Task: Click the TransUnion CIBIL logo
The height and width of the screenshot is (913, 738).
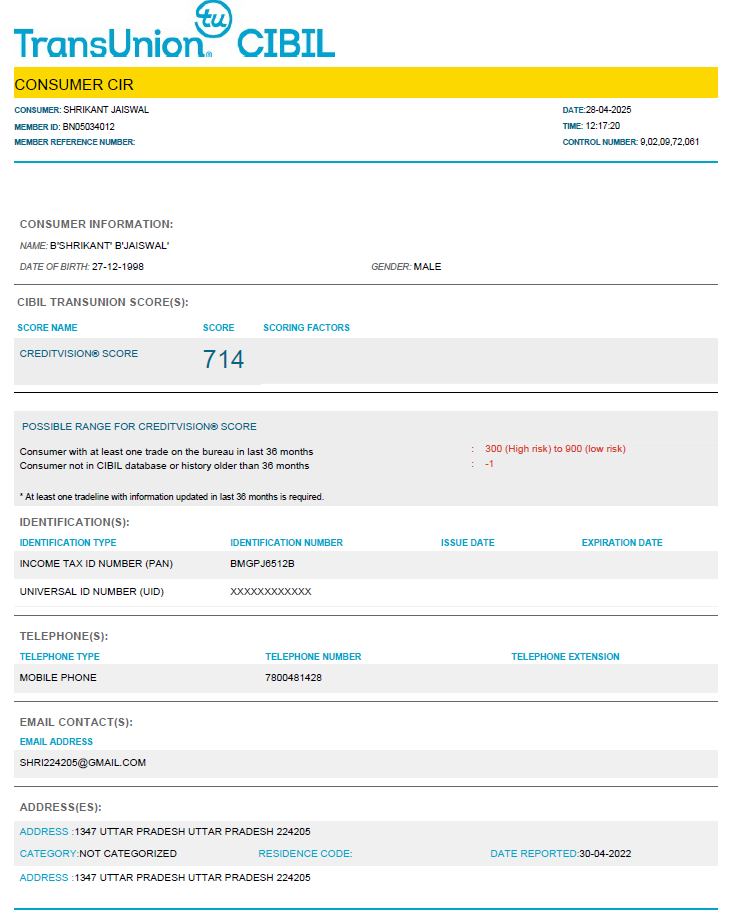Action: pyautogui.click(x=174, y=30)
